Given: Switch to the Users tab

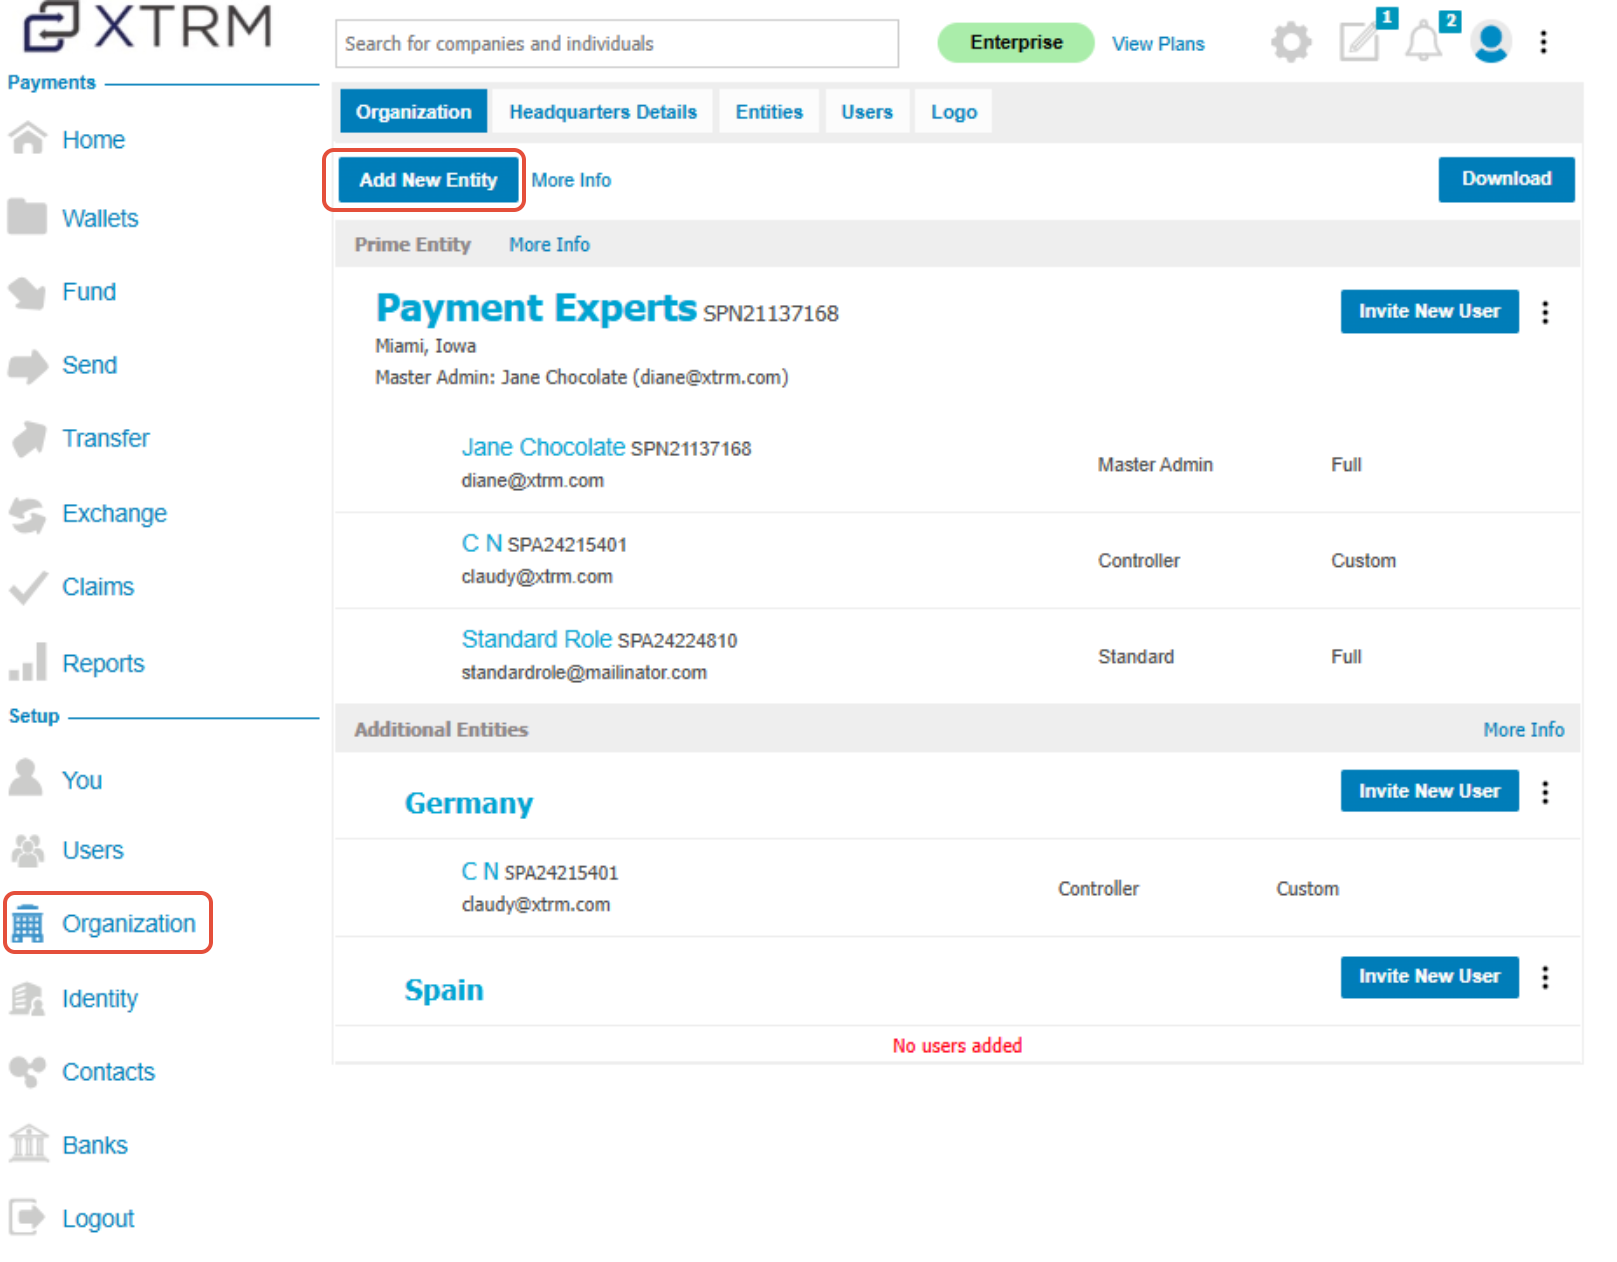Looking at the screenshot, I should coord(867,111).
